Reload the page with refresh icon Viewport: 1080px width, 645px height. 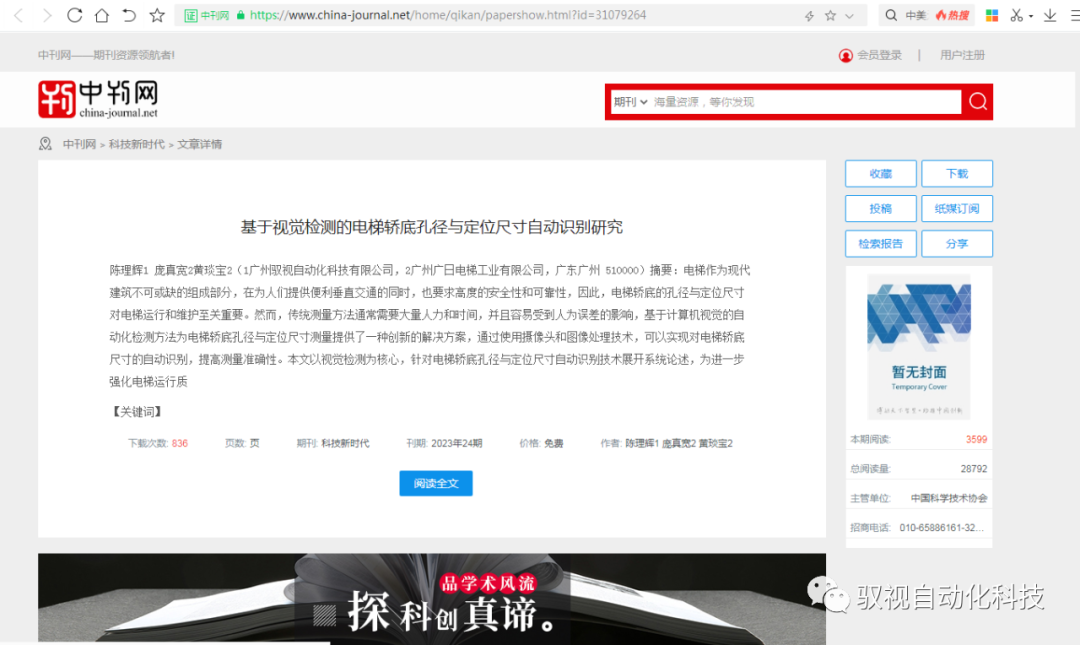click(74, 15)
